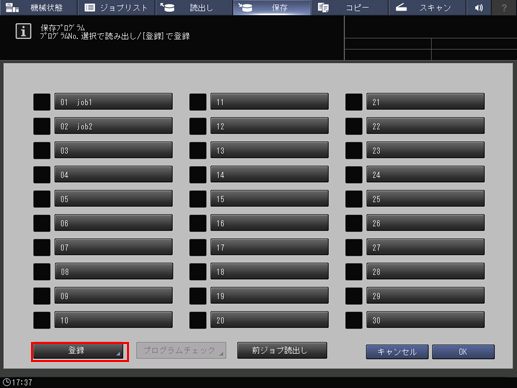Click the black indicator box beside 01 job1
The image size is (517, 388).
[x=42, y=102]
